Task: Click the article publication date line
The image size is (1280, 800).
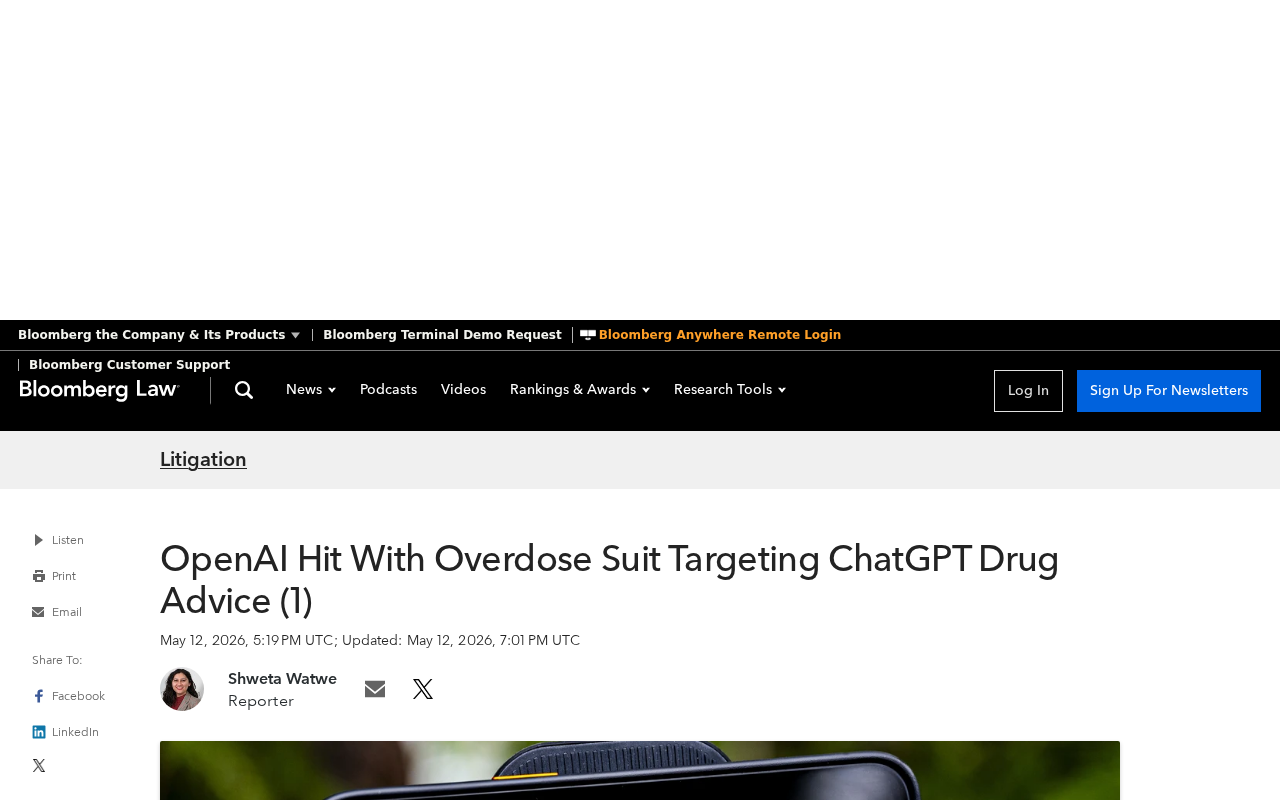Action: point(370,641)
